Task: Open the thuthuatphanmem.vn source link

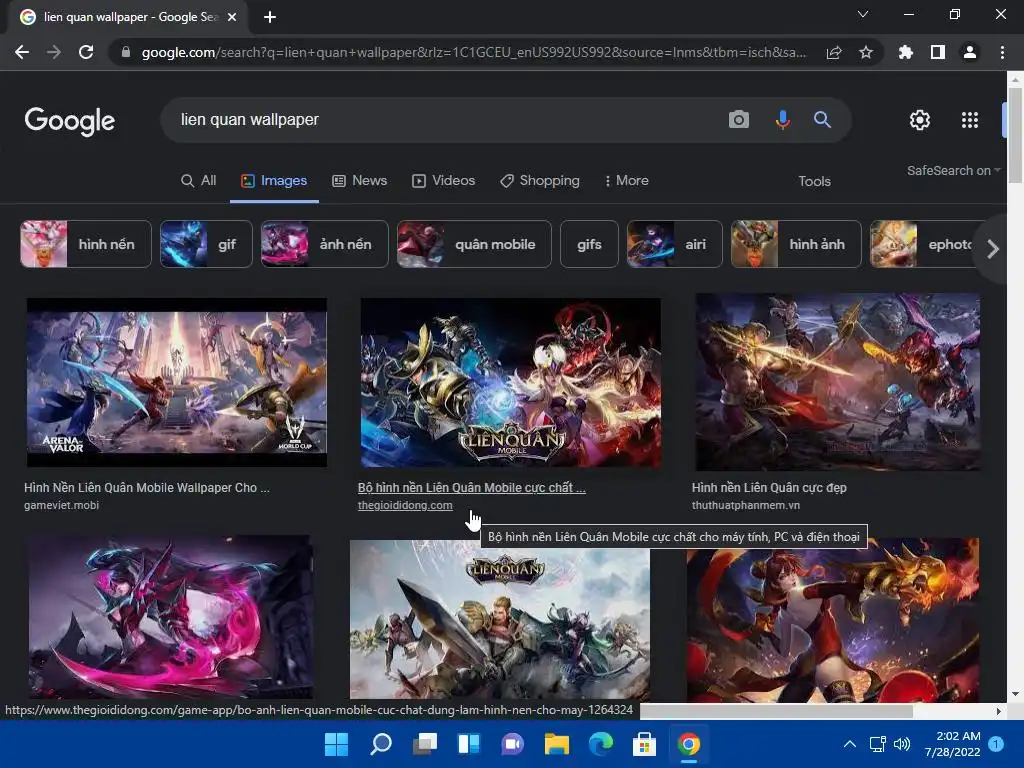Action: [x=746, y=505]
